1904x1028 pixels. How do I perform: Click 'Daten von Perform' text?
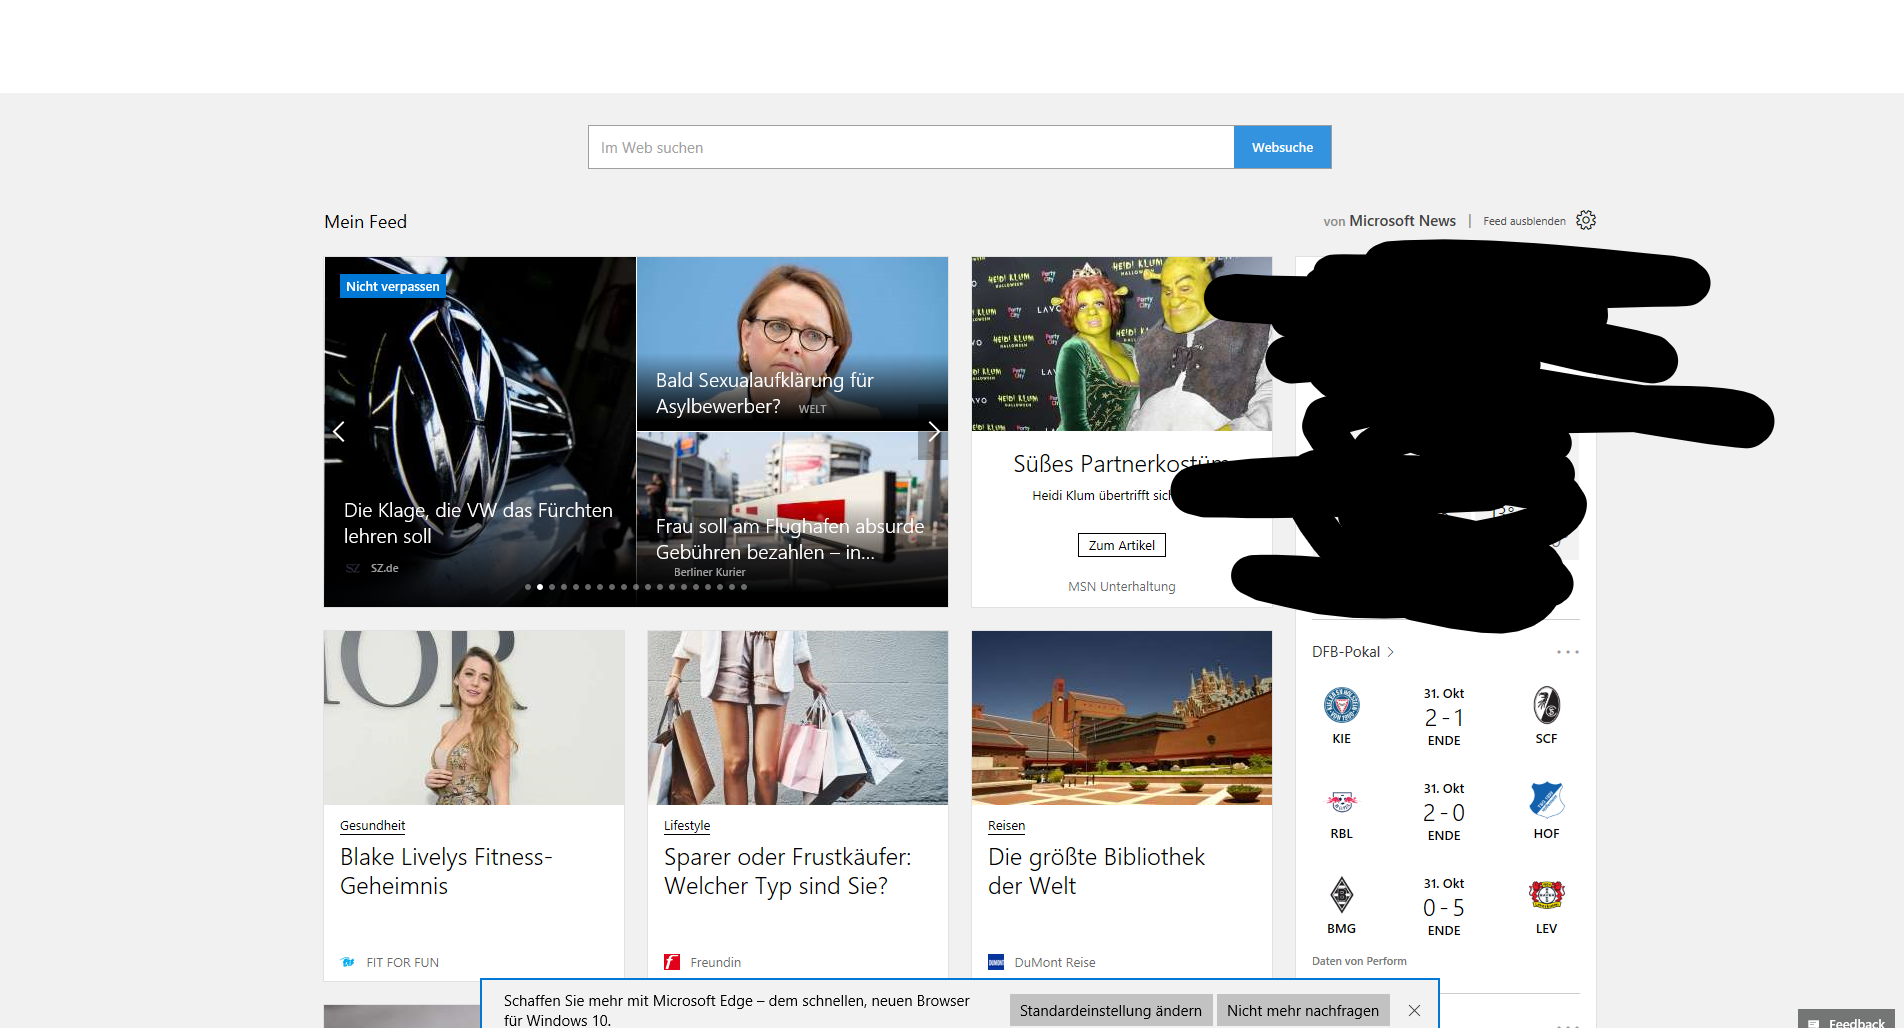[x=1359, y=961]
